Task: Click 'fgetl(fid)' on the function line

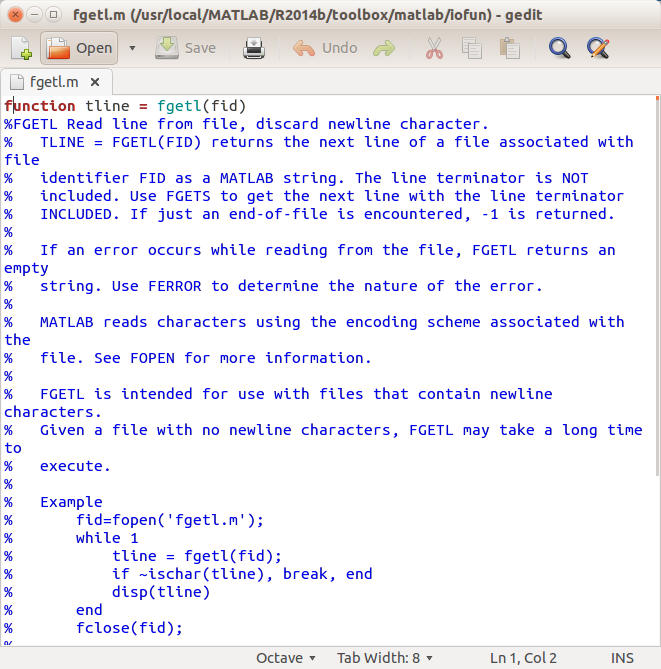Action: [201, 106]
